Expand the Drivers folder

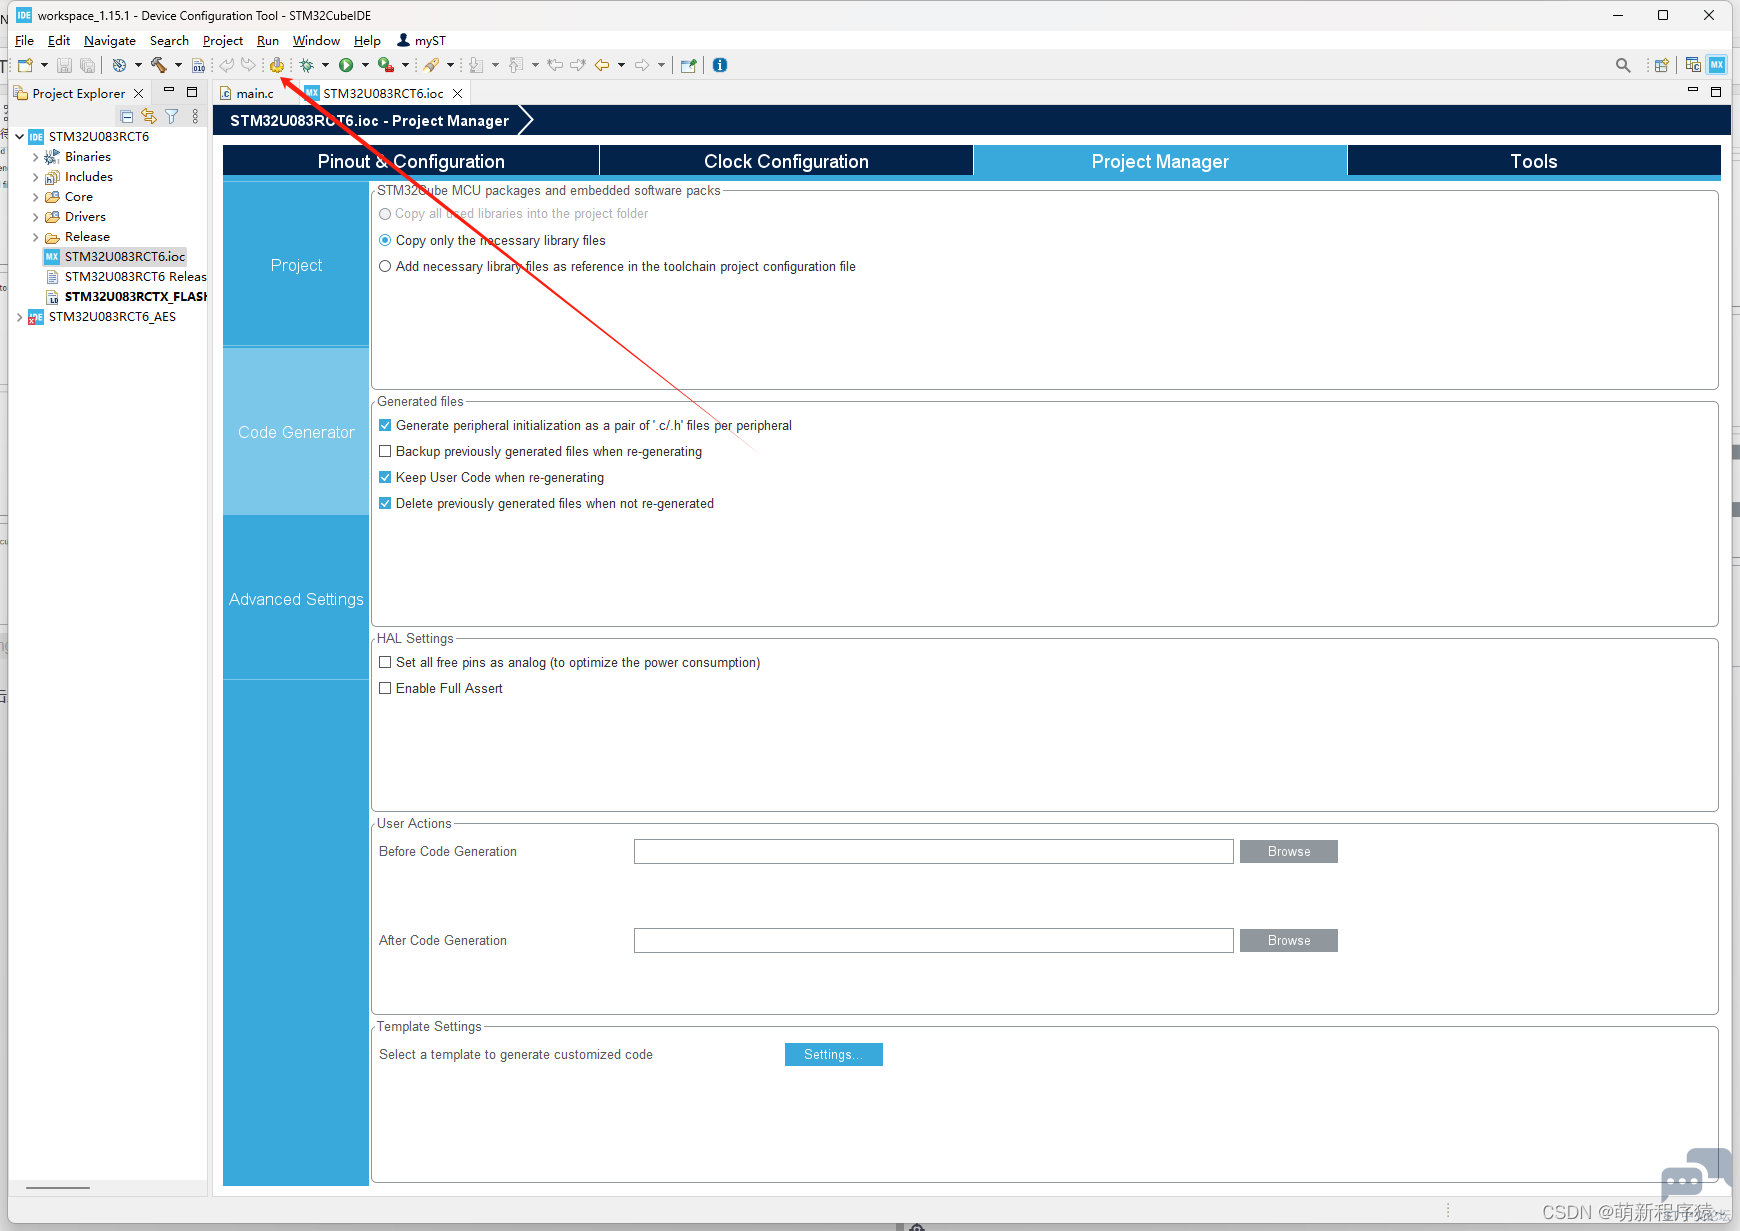click(36, 217)
